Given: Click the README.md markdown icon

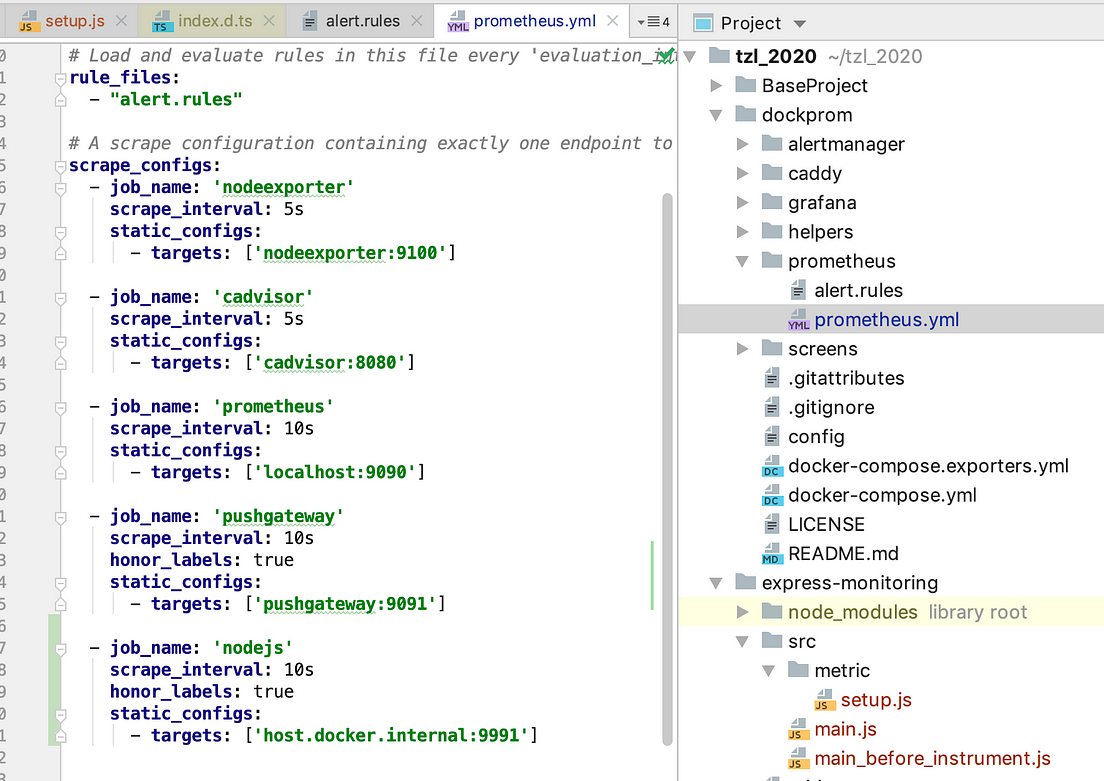Looking at the screenshot, I should (x=772, y=554).
